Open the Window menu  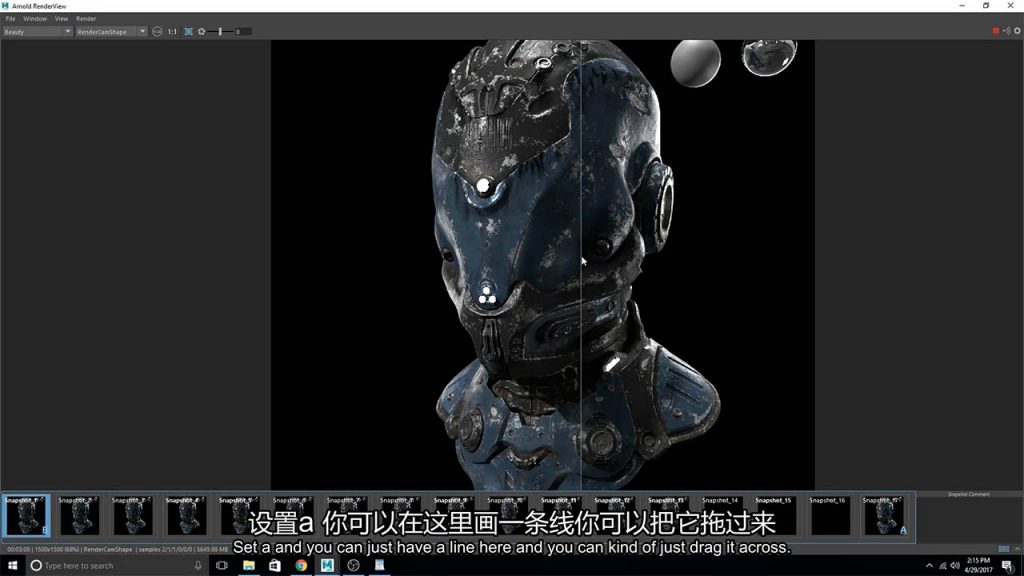pos(35,19)
